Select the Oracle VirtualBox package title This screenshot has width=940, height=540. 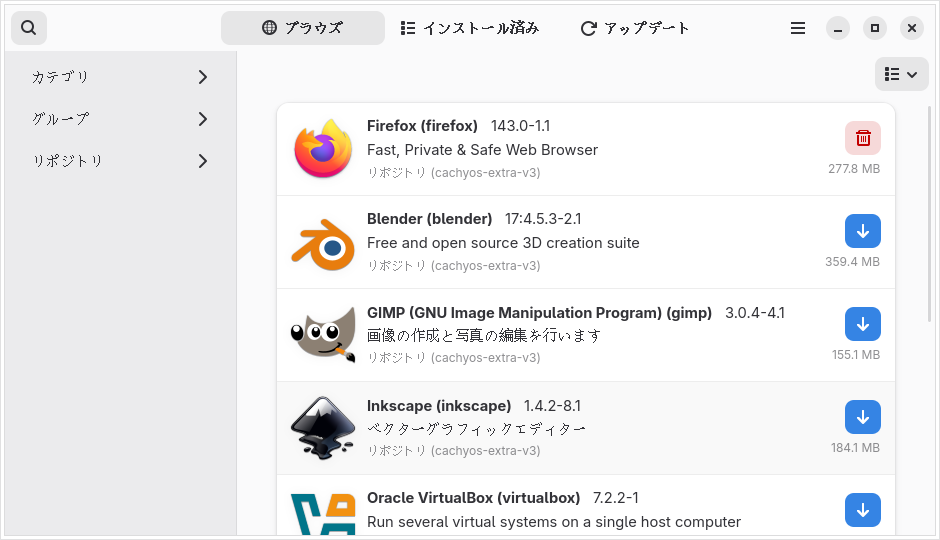click(x=473, y=498)
